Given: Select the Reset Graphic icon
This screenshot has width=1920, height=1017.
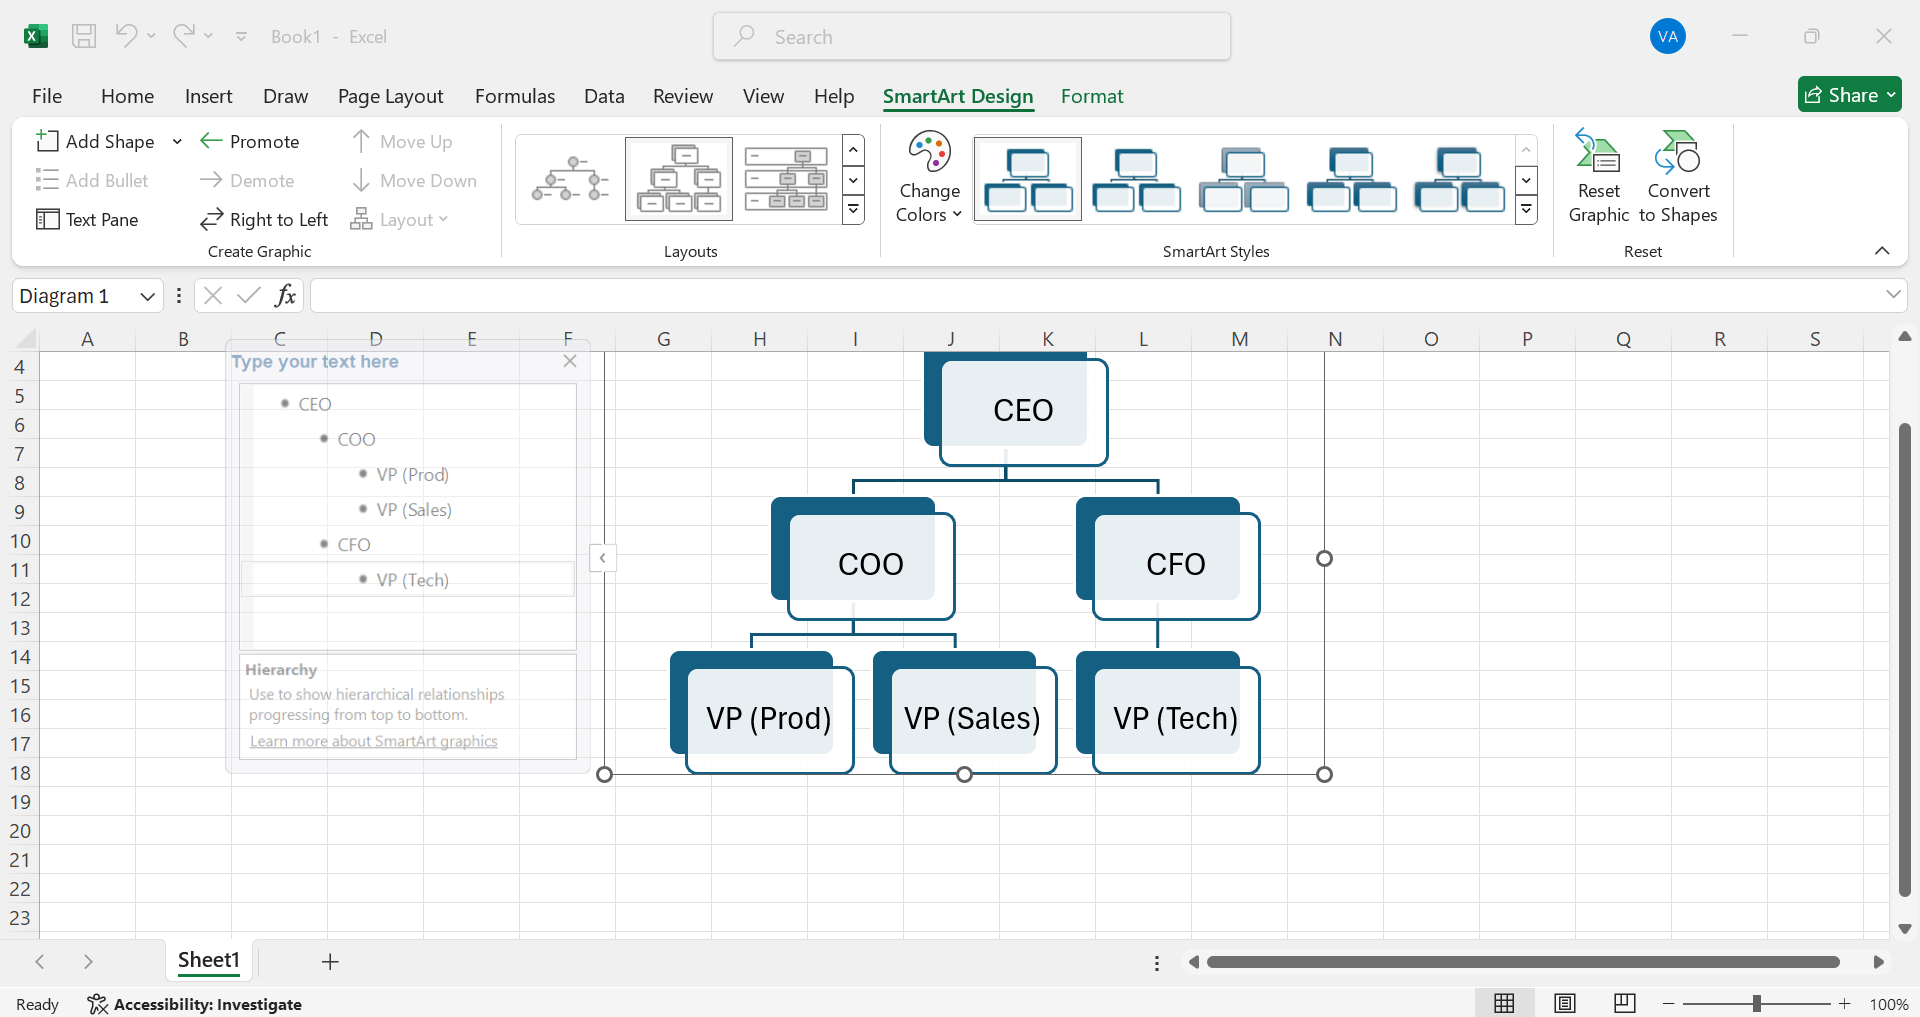Looking at the screenshot, I should click(1597, 178).
